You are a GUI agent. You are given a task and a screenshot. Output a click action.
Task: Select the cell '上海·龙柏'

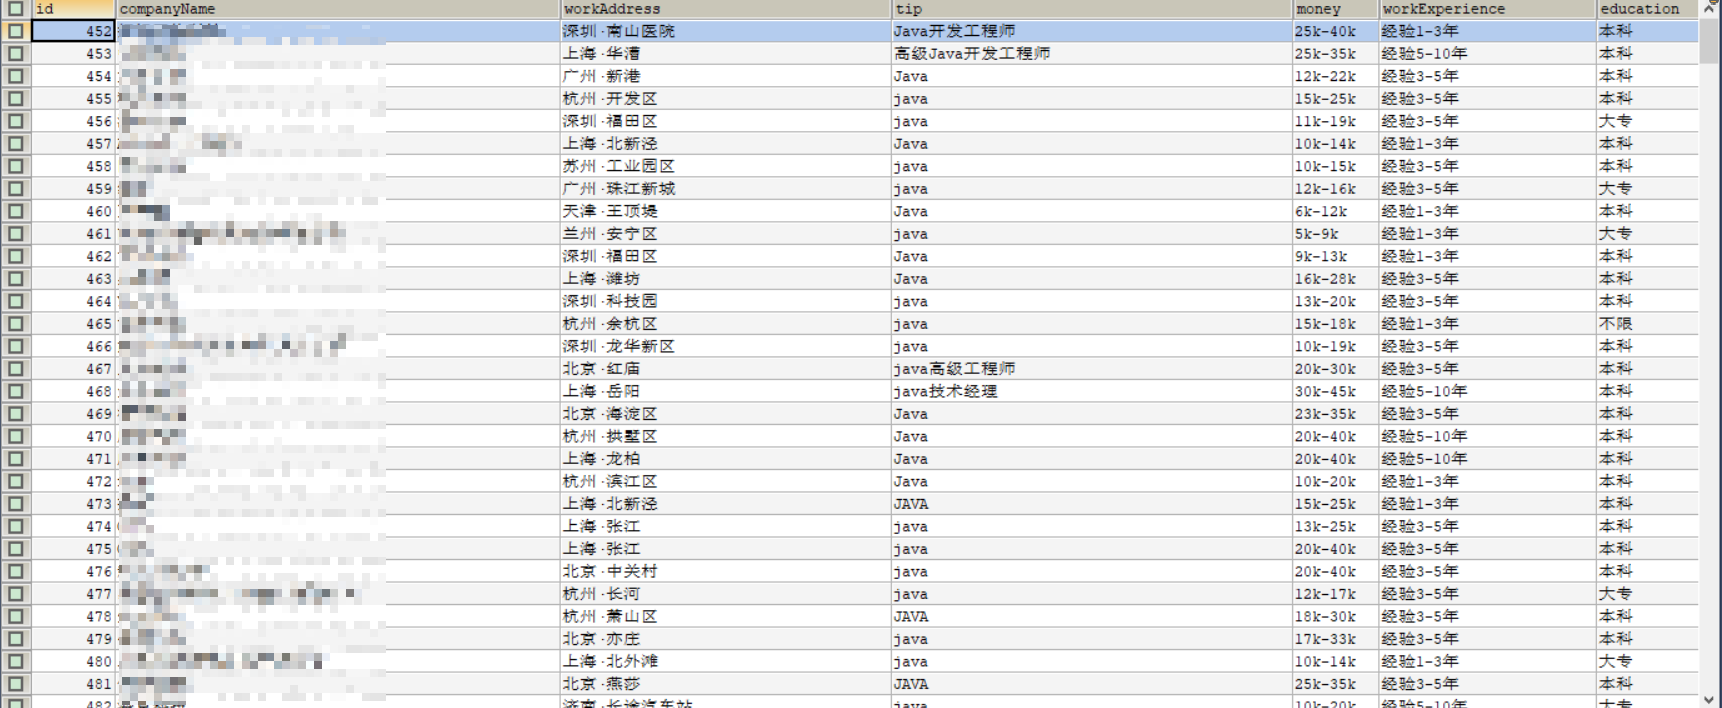(725, 458)
